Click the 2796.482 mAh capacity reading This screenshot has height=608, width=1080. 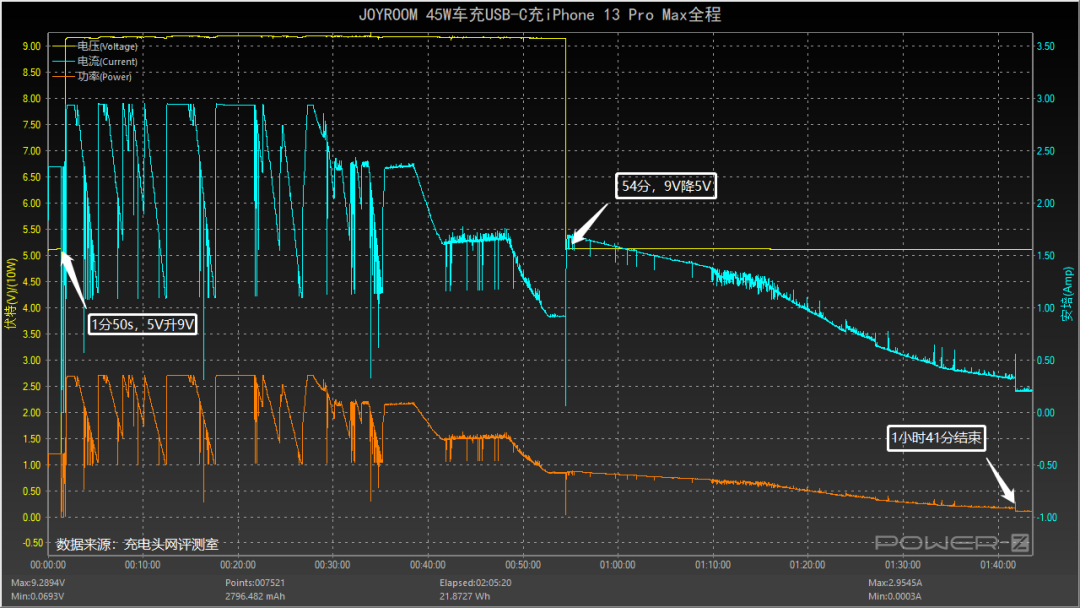click(x=255, y=596)
